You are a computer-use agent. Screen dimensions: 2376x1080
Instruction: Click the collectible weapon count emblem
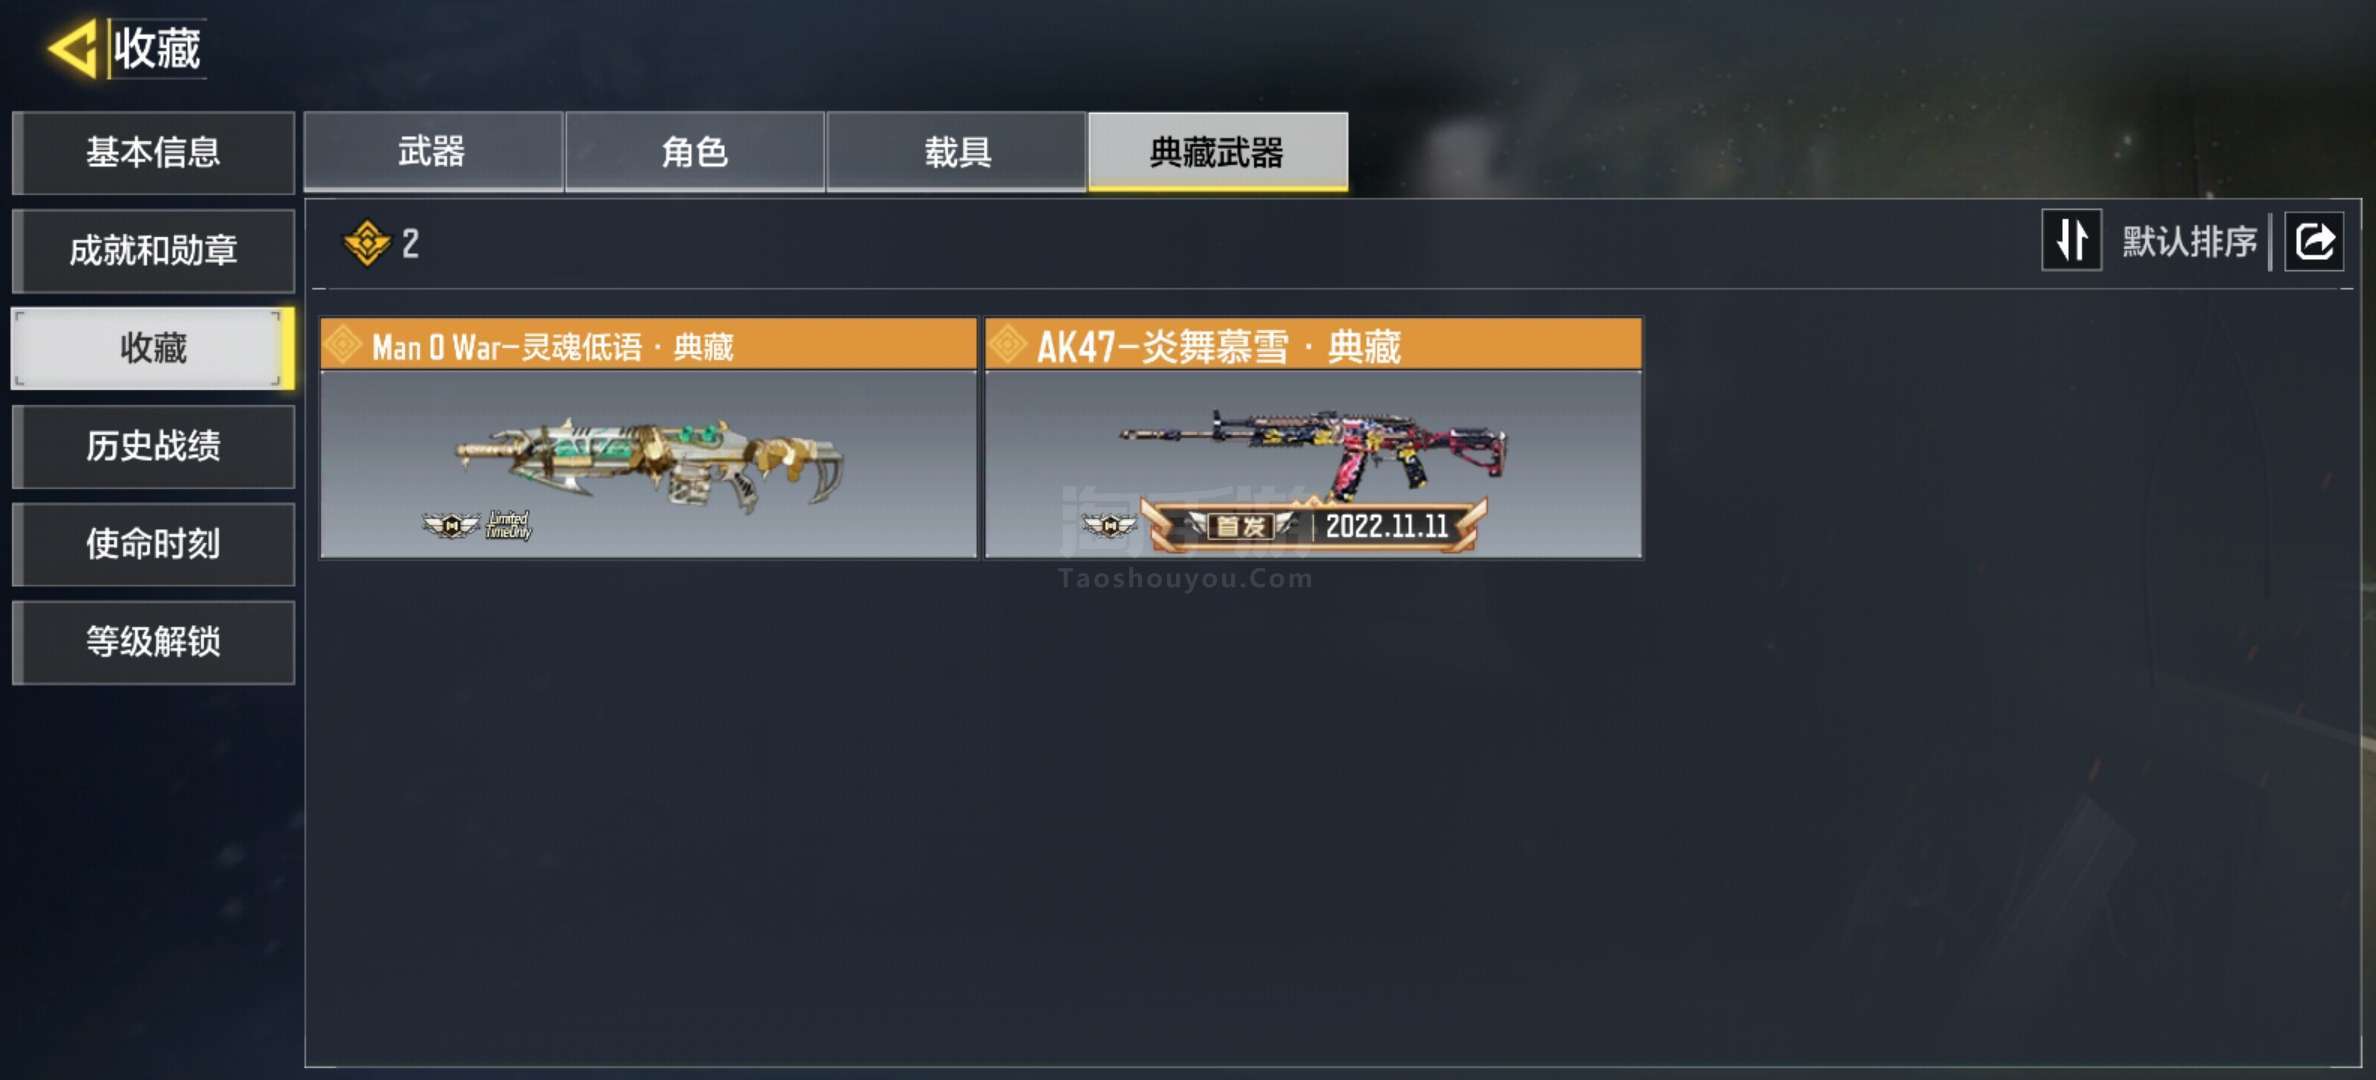click(x=367, y=243)
